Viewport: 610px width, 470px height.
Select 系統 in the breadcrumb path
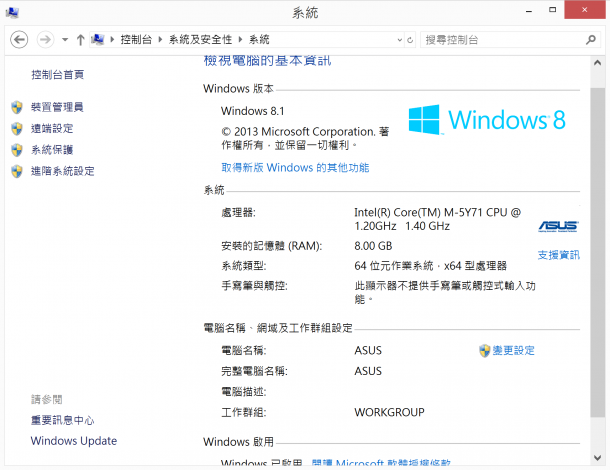coord(259,40)
